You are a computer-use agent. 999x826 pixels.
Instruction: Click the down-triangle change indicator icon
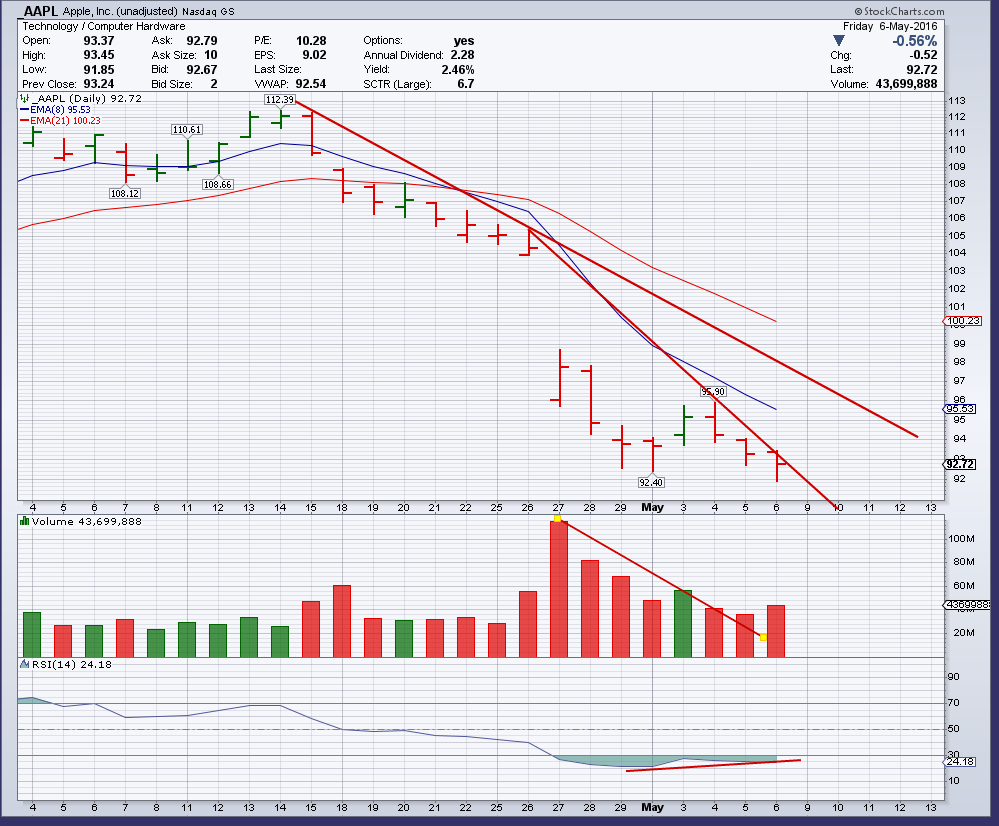click(x=838, y=41)
